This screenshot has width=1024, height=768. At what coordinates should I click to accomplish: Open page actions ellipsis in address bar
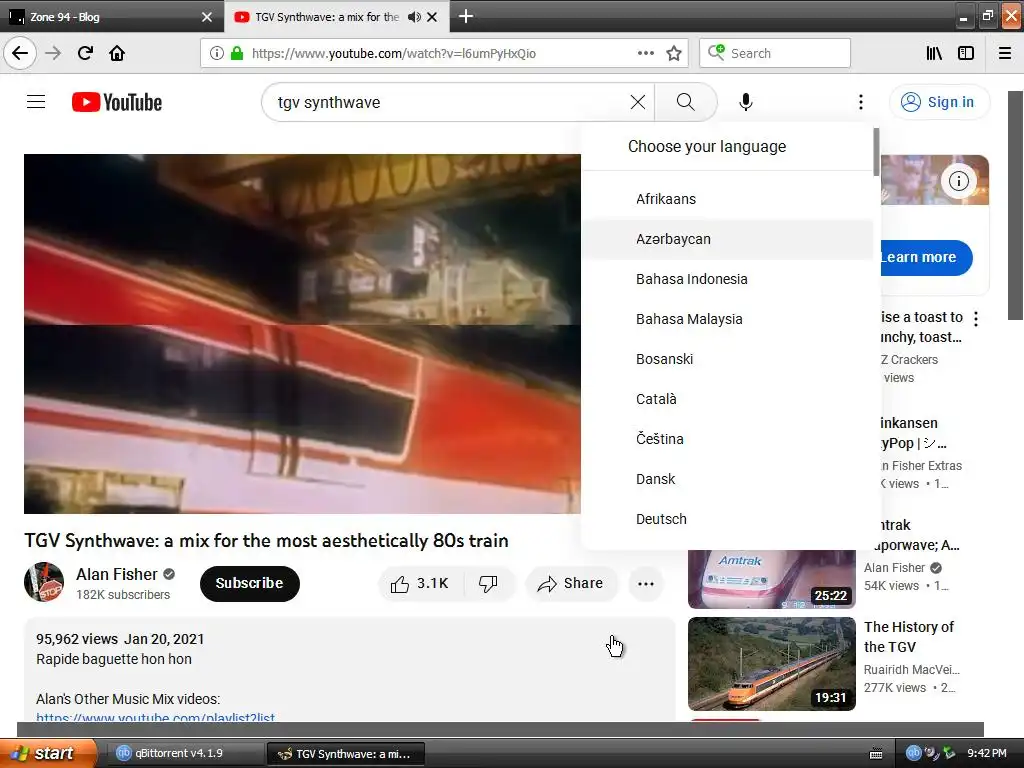(x=645, y=53)
